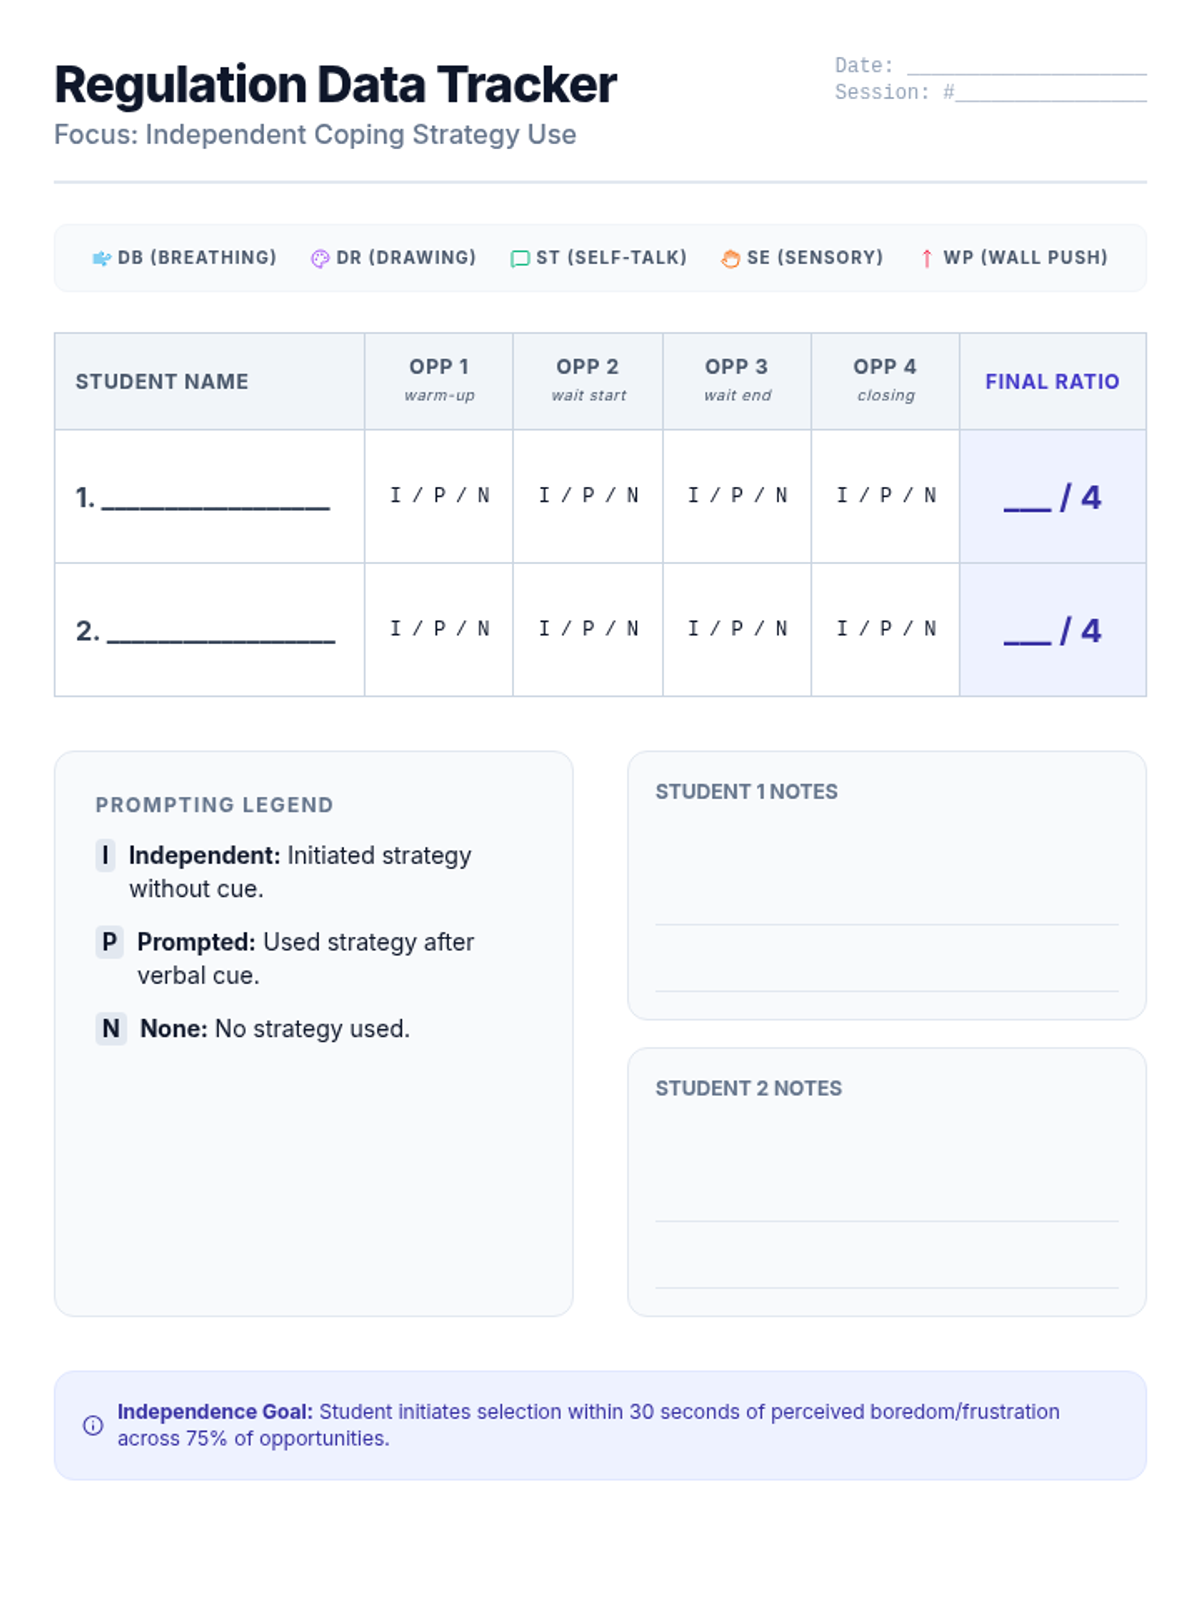The width and height of the screenshot is (1200, 1600).
Task: Click student 1 name blank
Action: click(x=215, y=499)
